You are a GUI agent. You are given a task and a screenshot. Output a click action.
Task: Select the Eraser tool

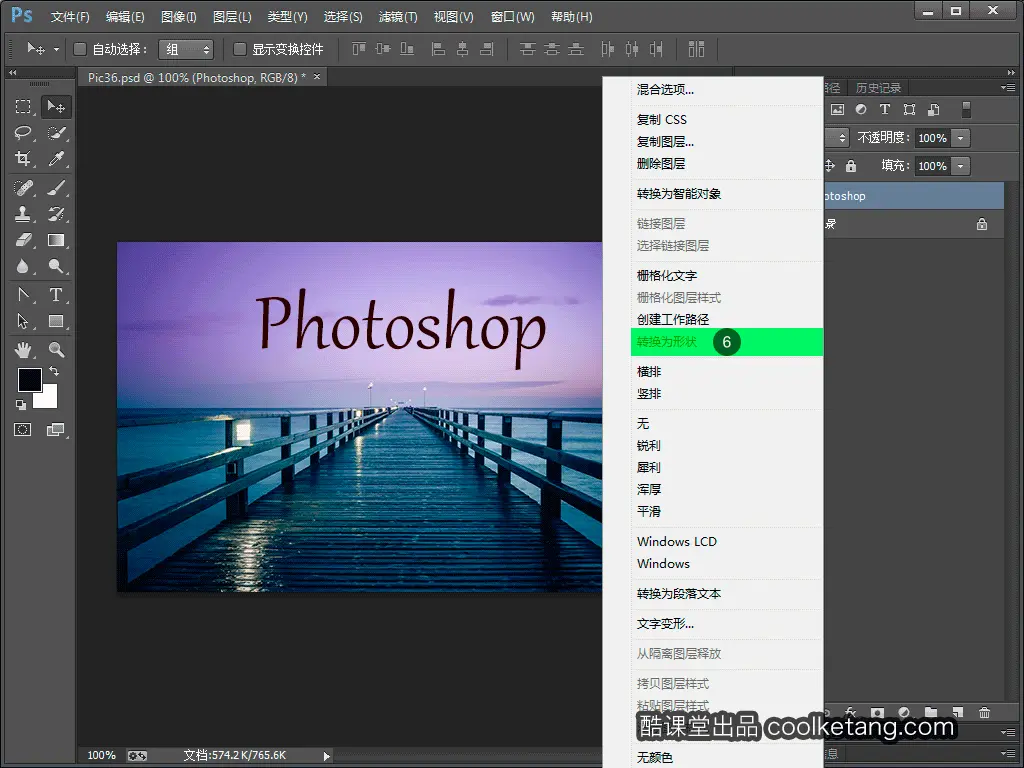(23, 240)
